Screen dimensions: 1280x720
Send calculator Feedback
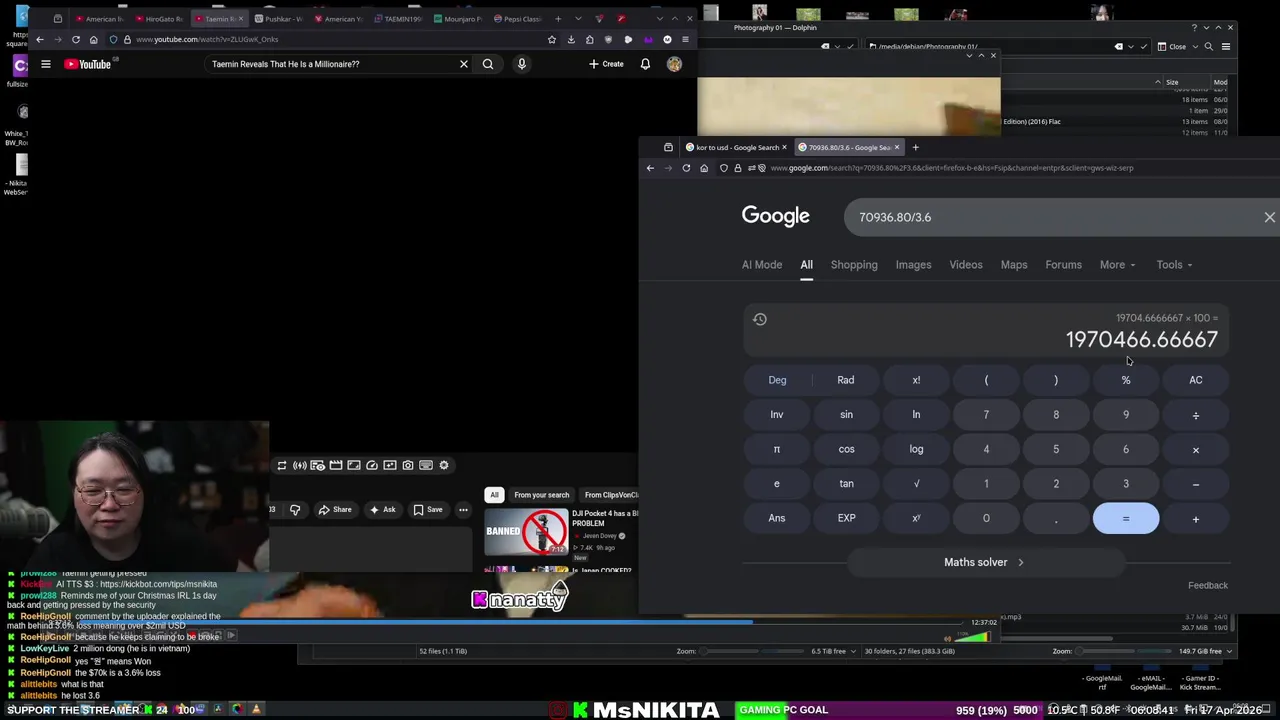(1207, 585)
